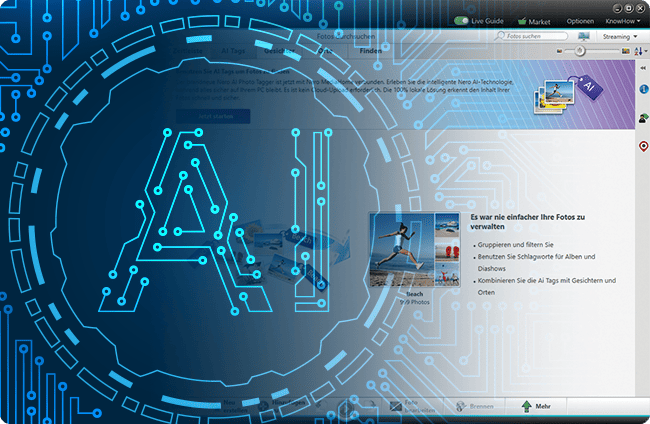The height and width of the screenshot is (424, 650).
Task: Open the faces person icon in sidebar
Action: 641,118
